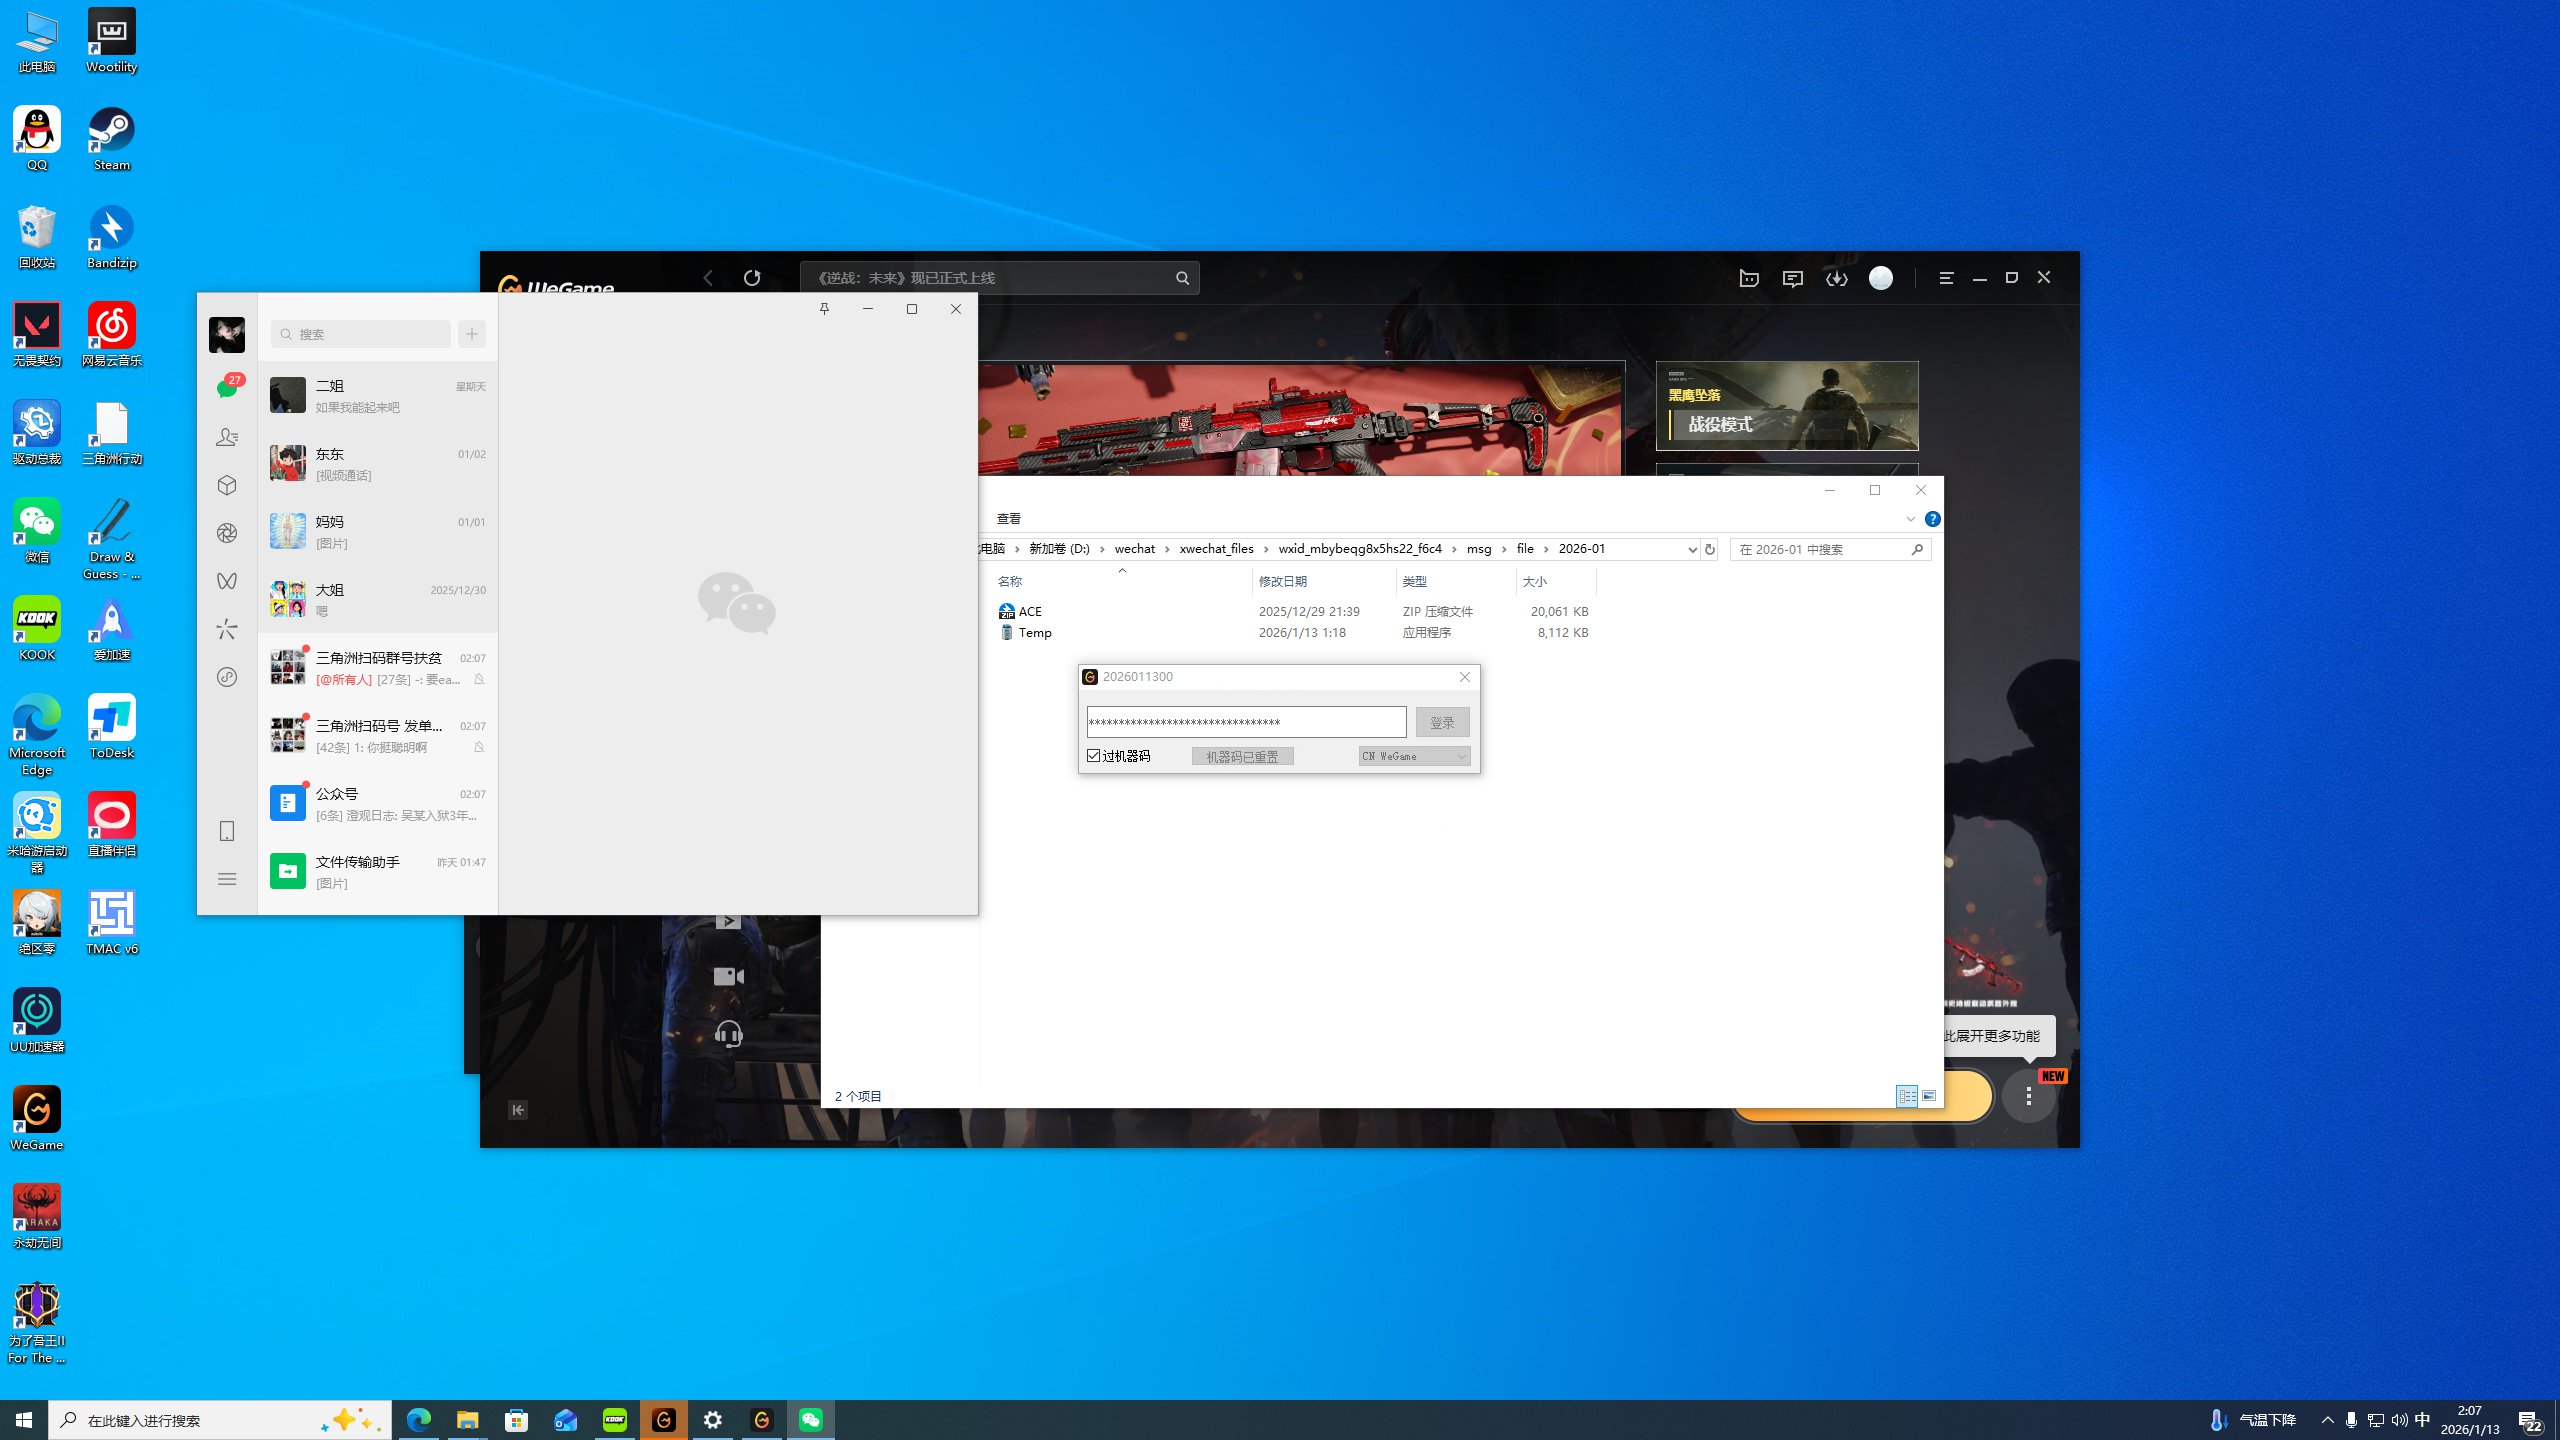Open WeGame messages icon in header

coord(1792,279)
